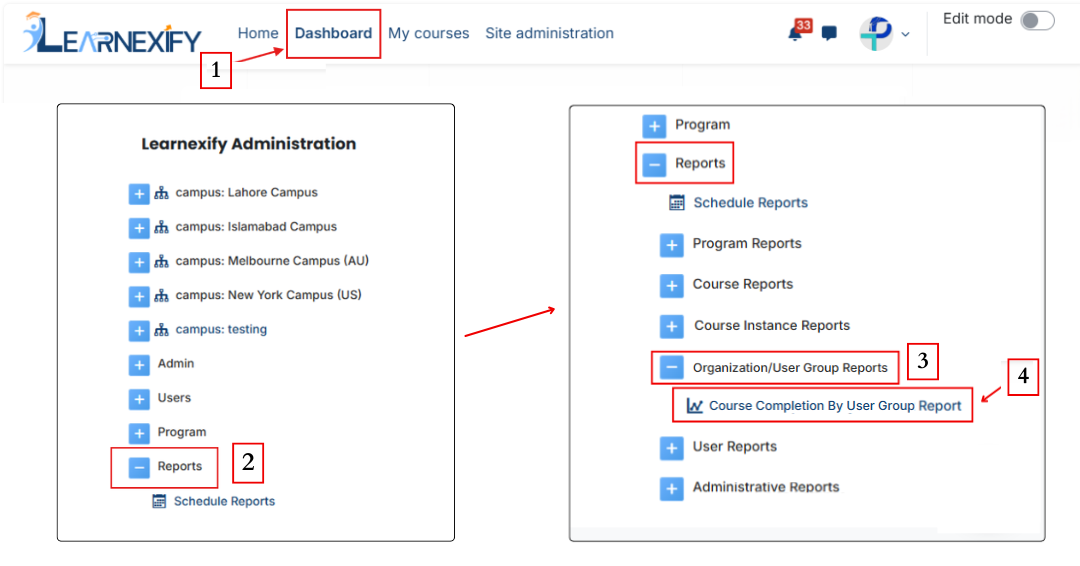Screen dimensions: 1080x566
Task: Expand User Reports node
Action: pos(672,448)
